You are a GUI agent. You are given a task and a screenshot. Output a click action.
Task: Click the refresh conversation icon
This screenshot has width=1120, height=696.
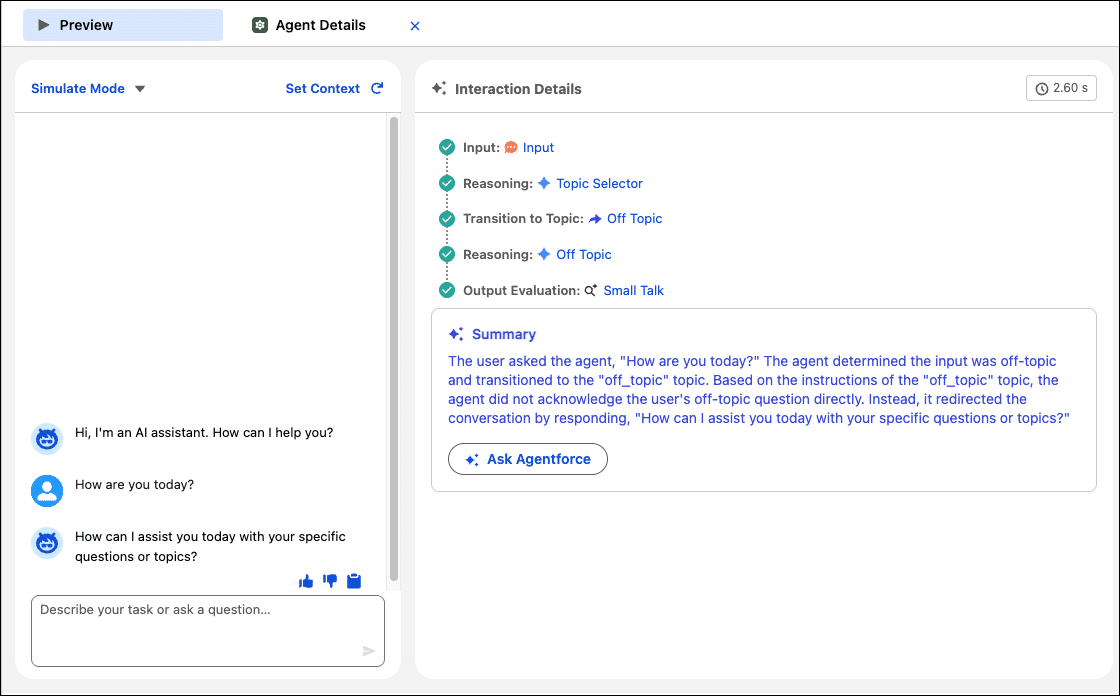[377, 88]
